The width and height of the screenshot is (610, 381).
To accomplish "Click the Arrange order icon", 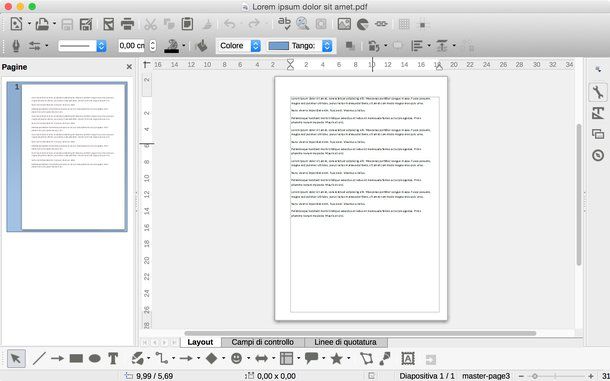I will tap(442, 46).
